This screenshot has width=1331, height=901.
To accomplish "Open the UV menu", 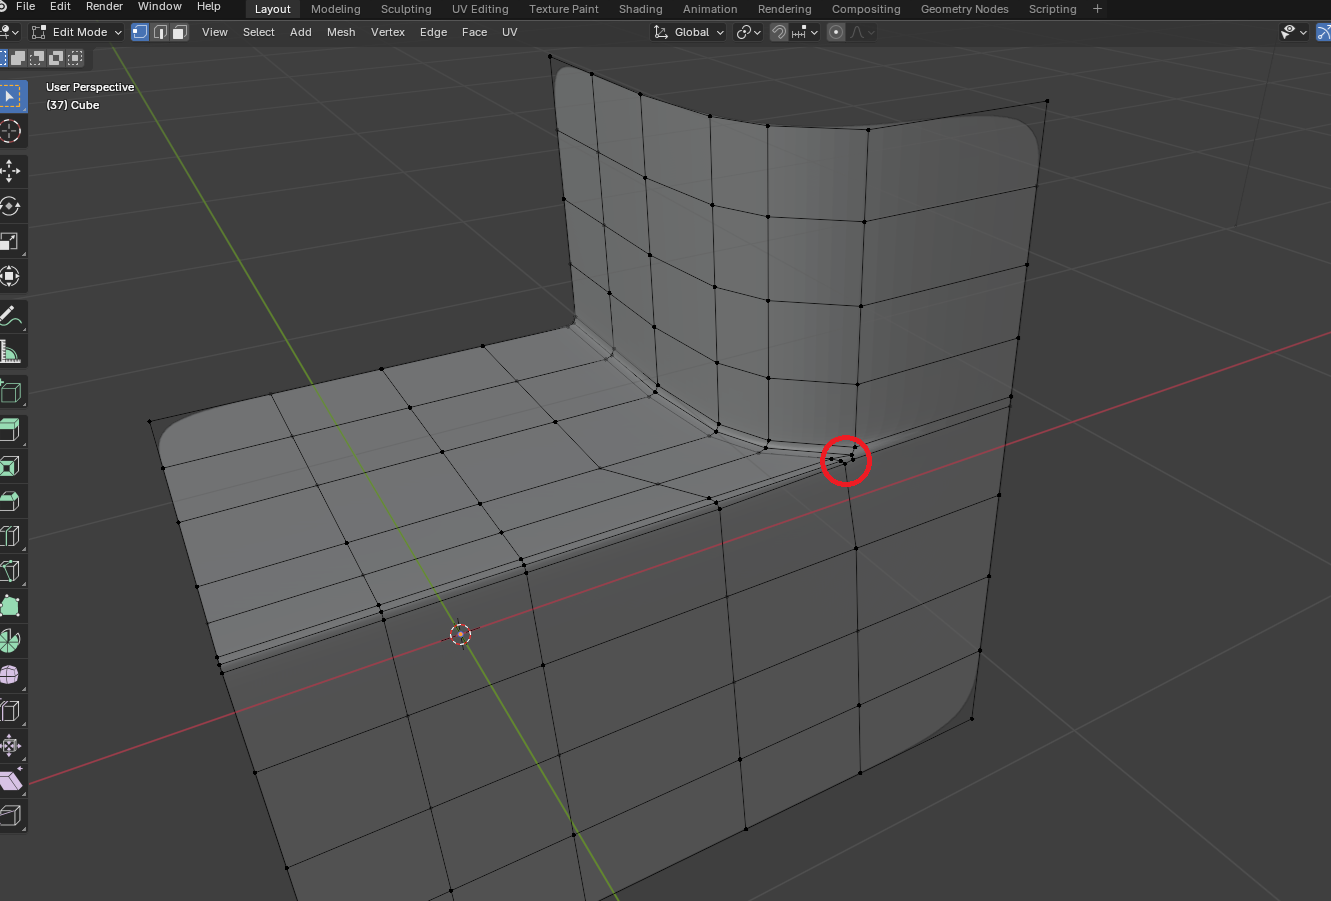I will [x=509, y=32].
